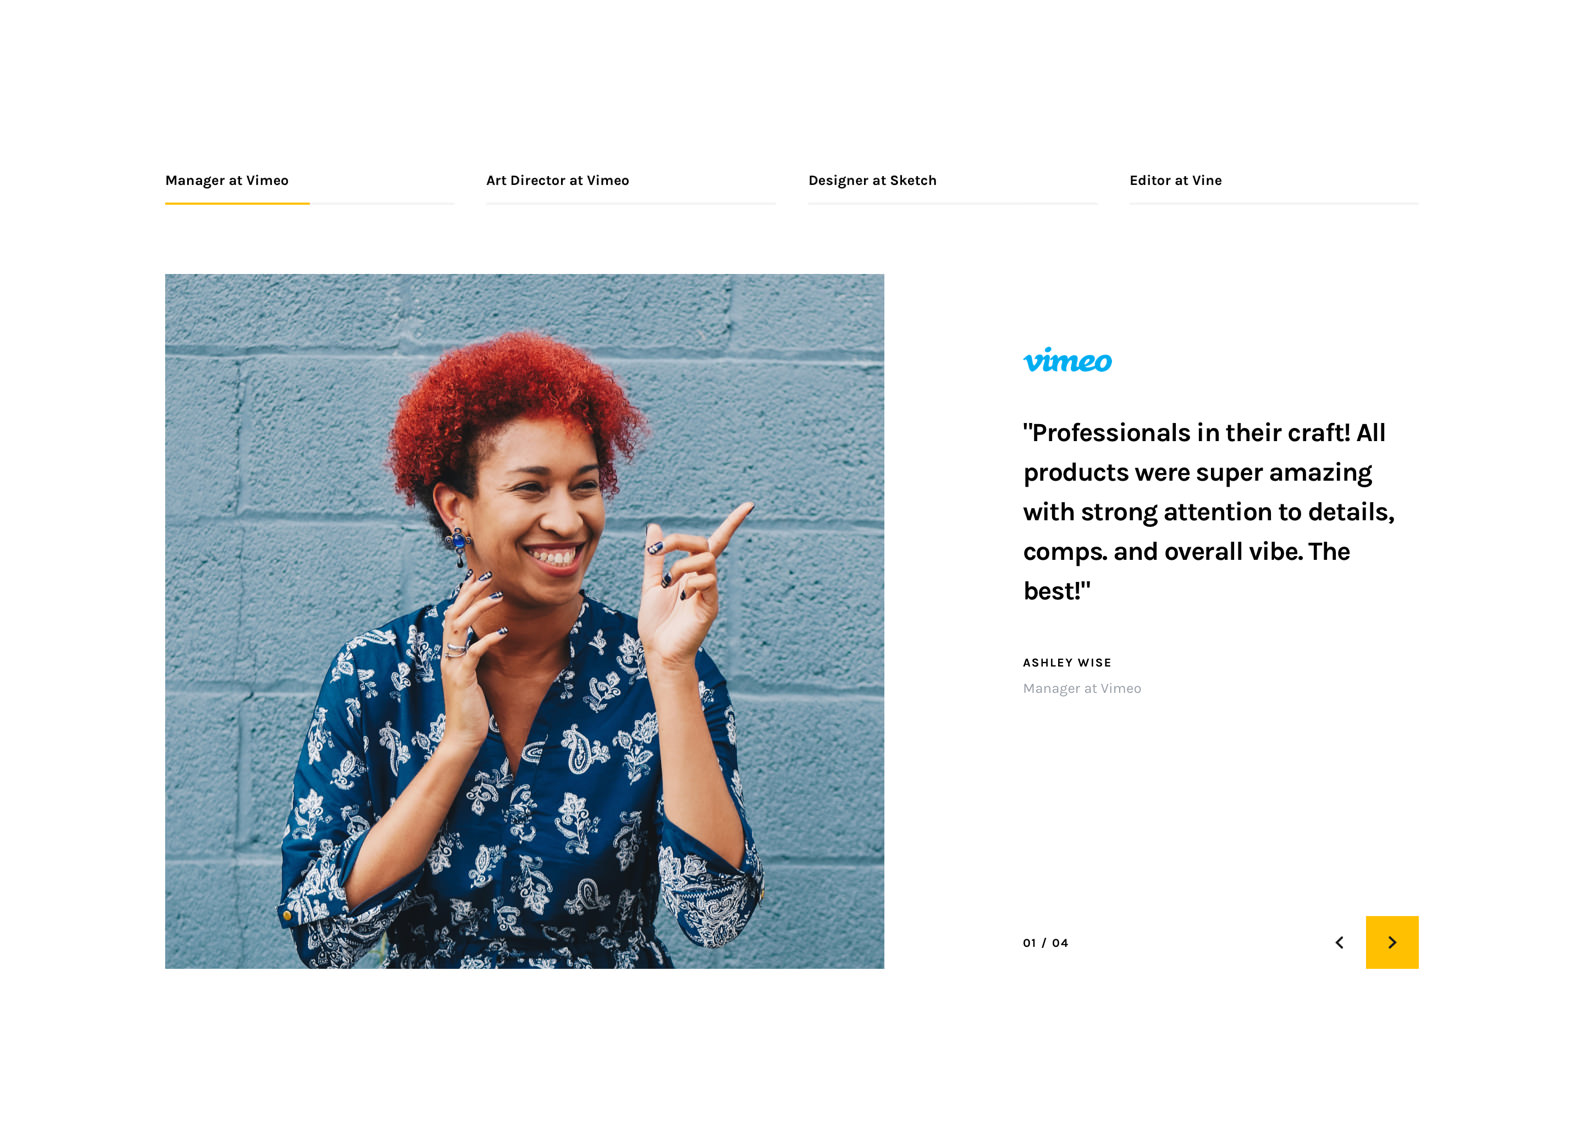
Task: Open the photo of the red-haired woman
Action: pos(524,621)
